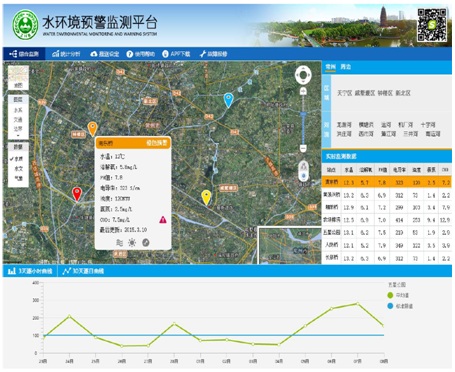Click the orange popup title bar
This screenshot has width=455, height=372.
(133, 143)
